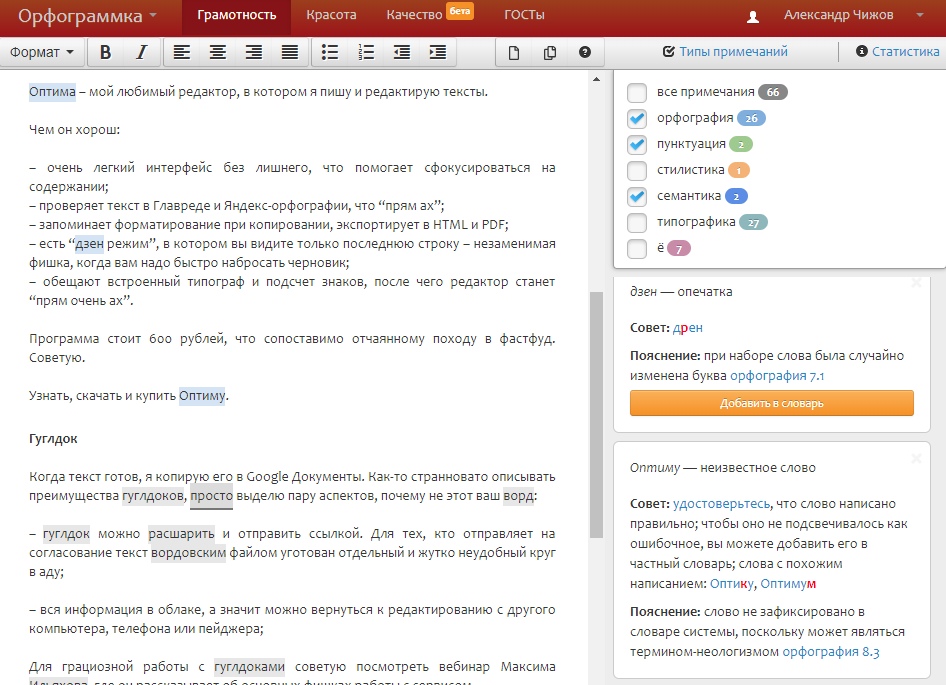This screenshot has height=685, width=946.
Task: Click the scrollbar up arrow
Action: tap(596, 79)
